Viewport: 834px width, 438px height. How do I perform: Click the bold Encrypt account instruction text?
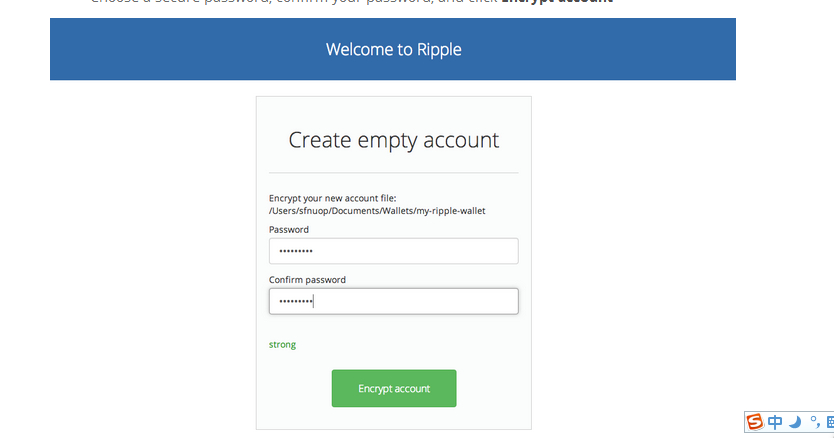[557, 2]
